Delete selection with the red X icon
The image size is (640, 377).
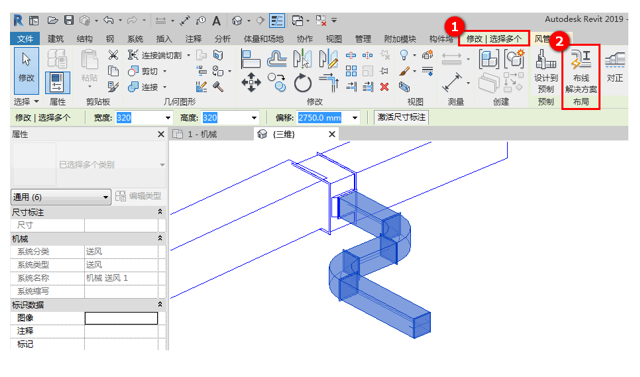384,86
